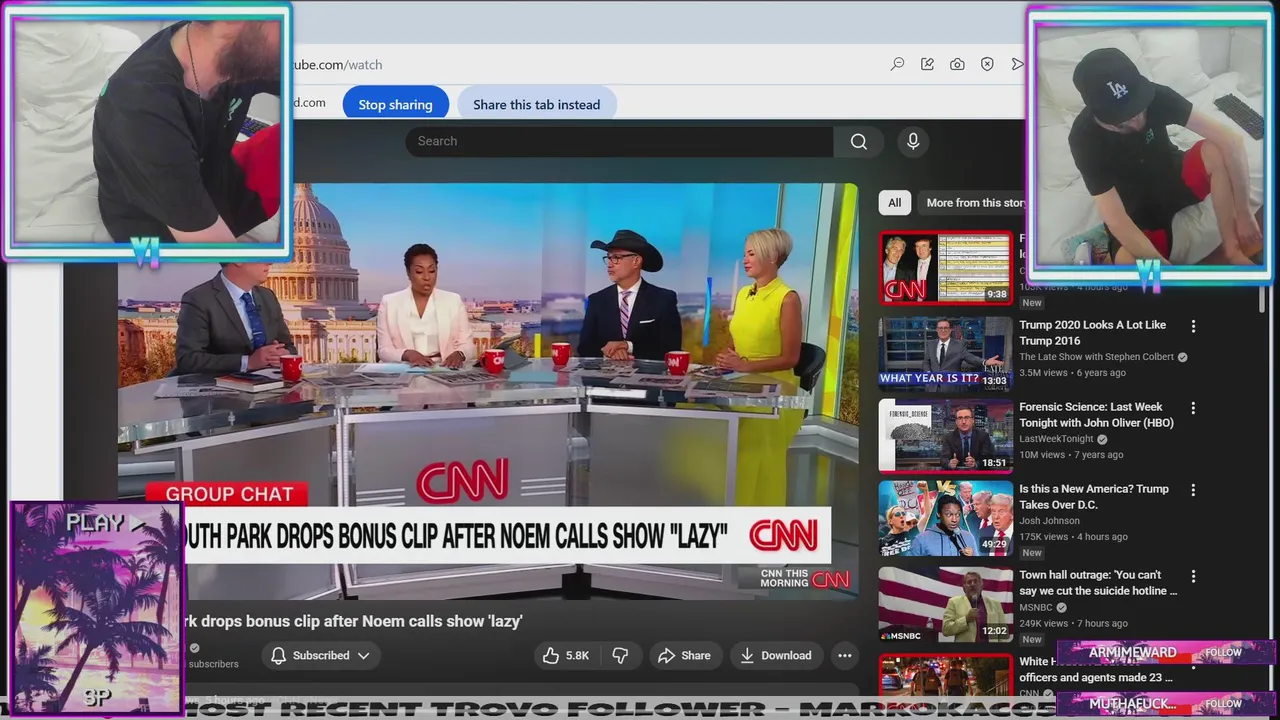Image resolution: width=1280 pixels, height=720 pixels.
Task: Open options menu for Trump 2020 Looks video
Action: pos(1193,326)
